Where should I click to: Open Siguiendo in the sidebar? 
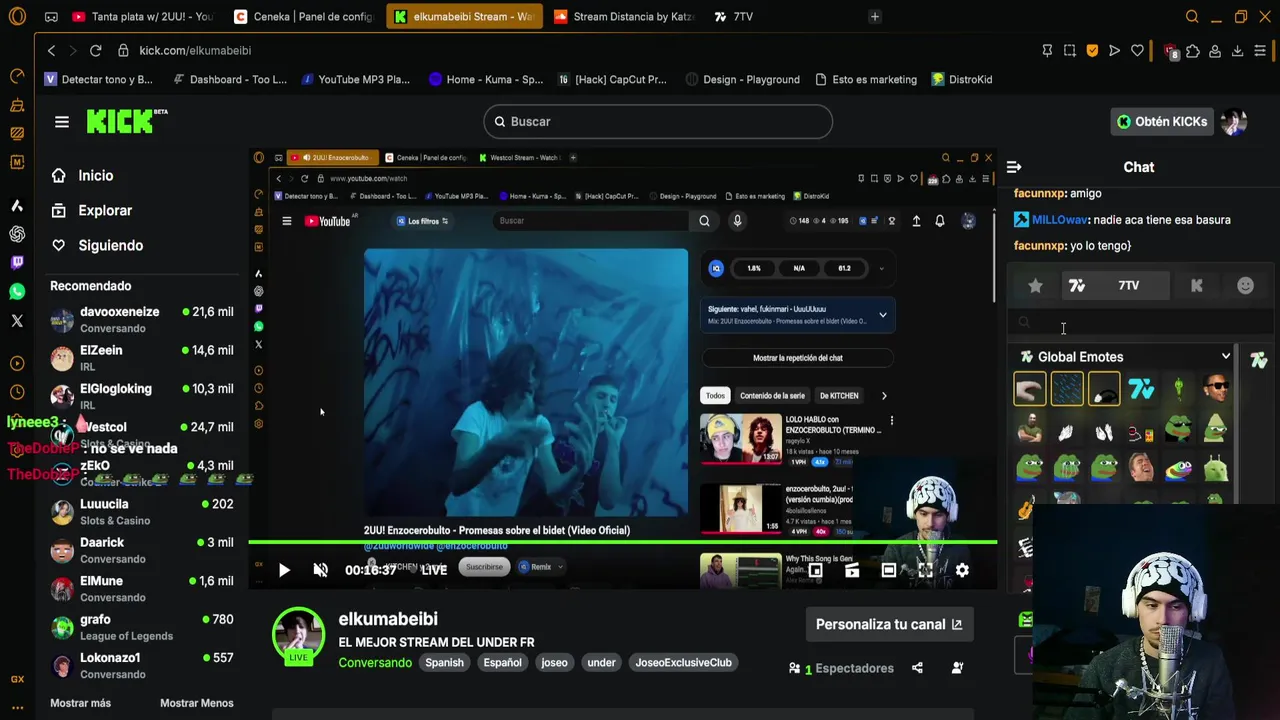click(x=97, y=246)
